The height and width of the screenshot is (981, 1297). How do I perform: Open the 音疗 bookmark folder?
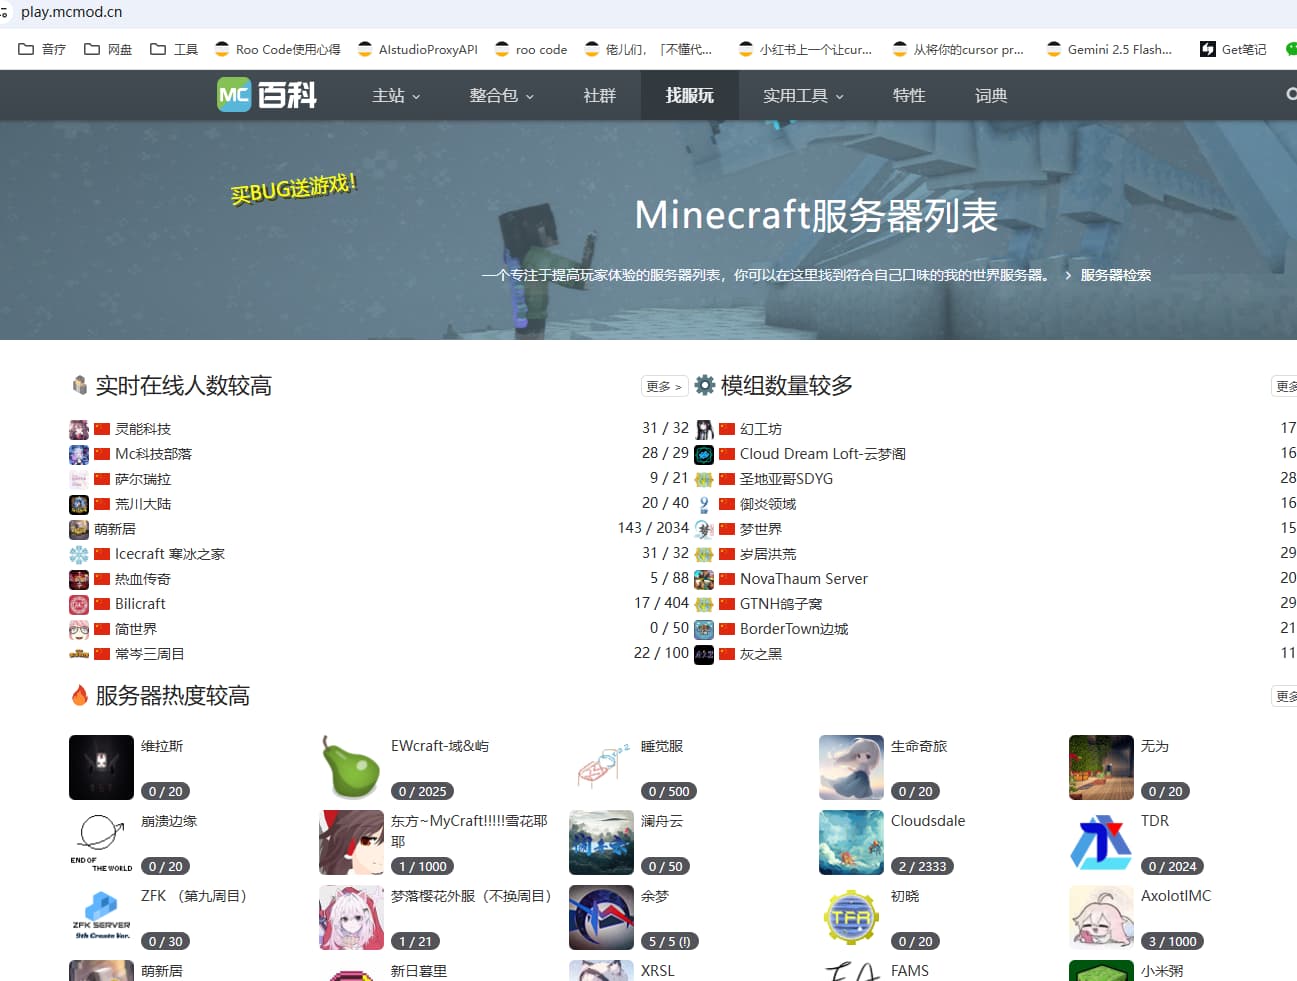pyautogui.click(x=42, y=49)
